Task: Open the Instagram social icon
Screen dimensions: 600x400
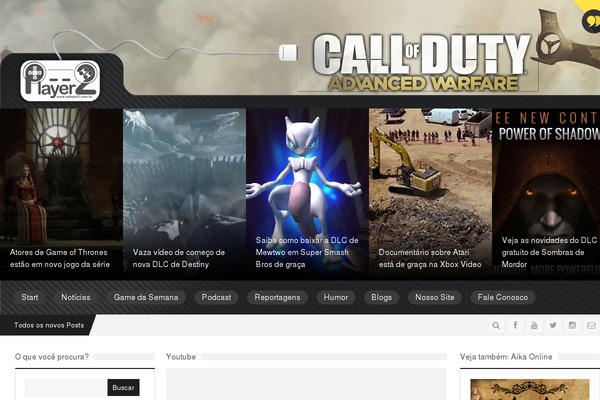Action: pyautogui.click(x=572, y=325)
